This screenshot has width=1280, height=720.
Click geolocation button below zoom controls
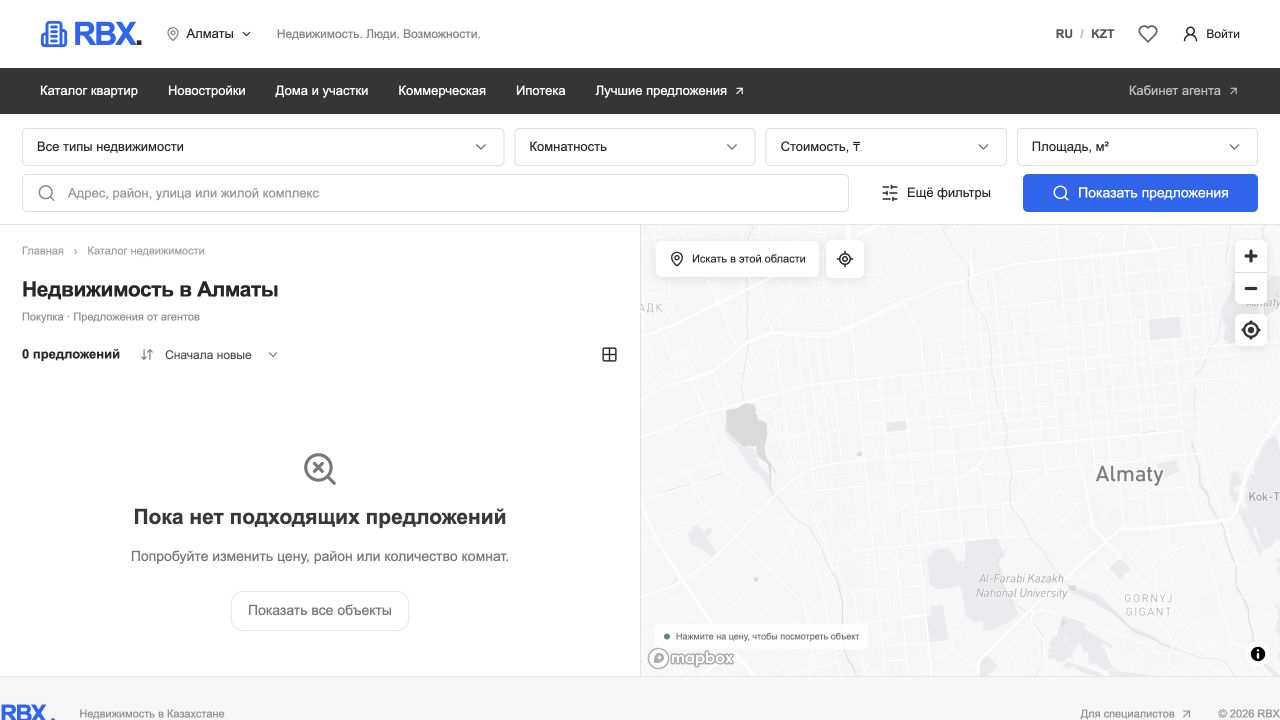click(x=1251, y=330)
